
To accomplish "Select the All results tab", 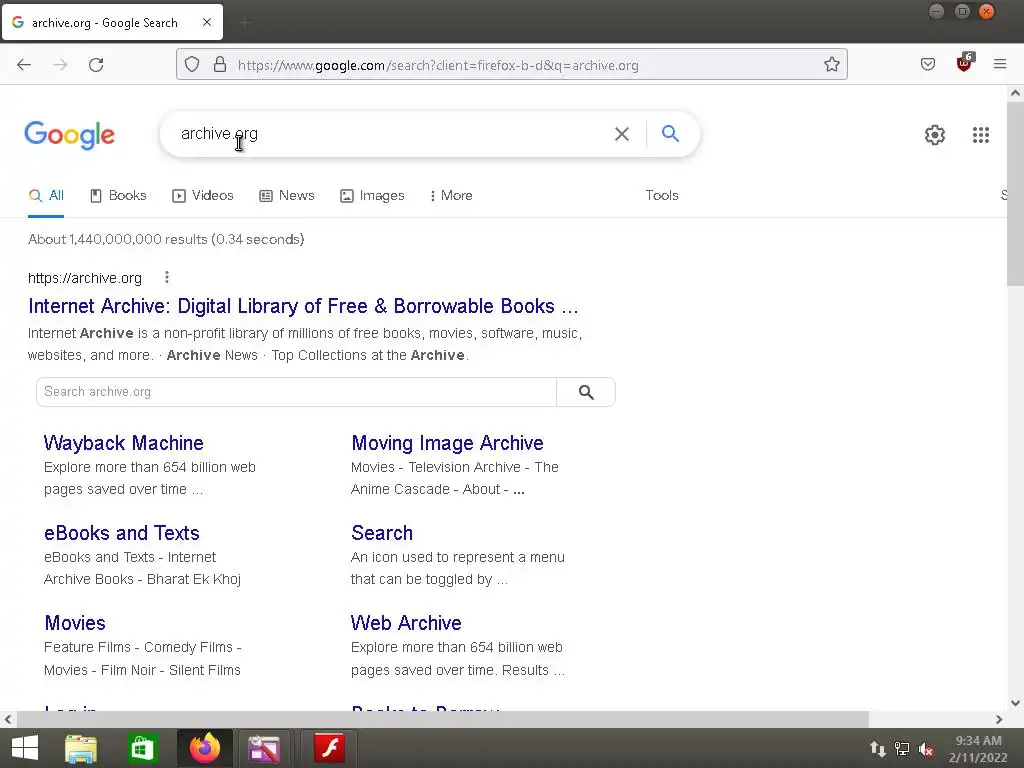I will [x=46, y=195].
